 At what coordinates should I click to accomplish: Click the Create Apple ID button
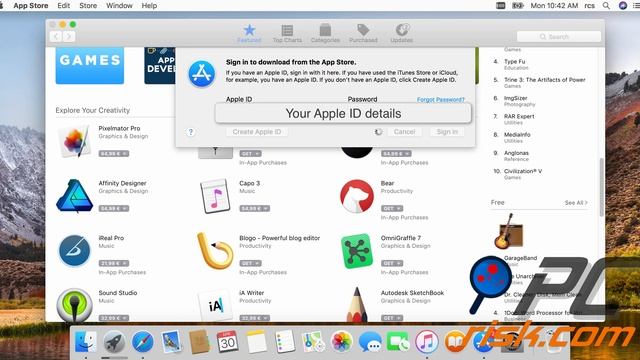click(x=257, y=132)
